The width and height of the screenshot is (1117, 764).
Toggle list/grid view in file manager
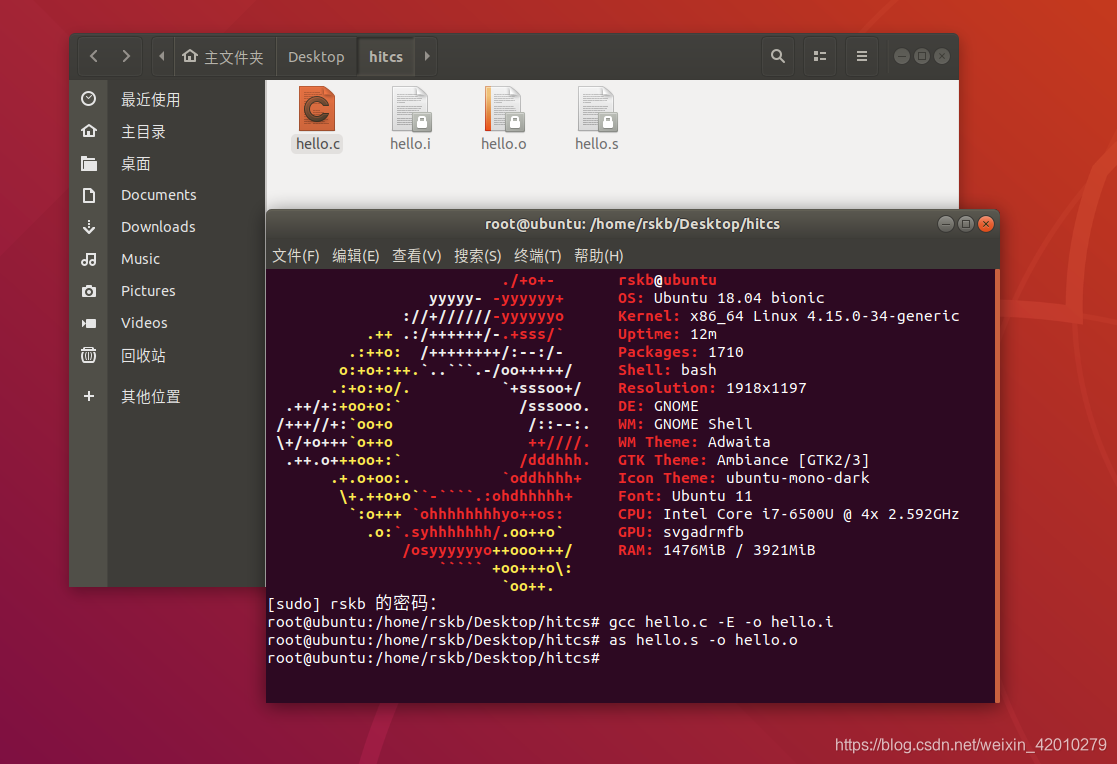coord(820,56)
